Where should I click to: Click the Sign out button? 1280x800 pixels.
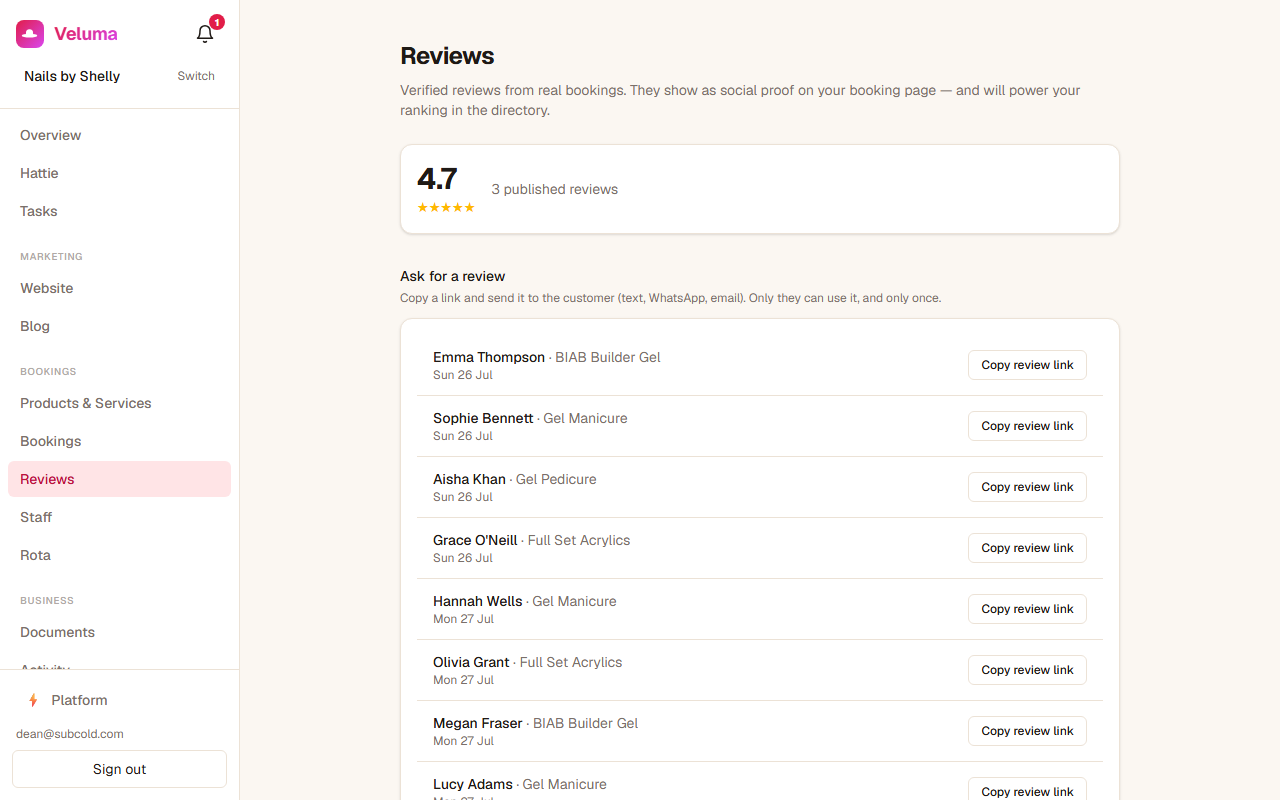[x=120, y=769]
